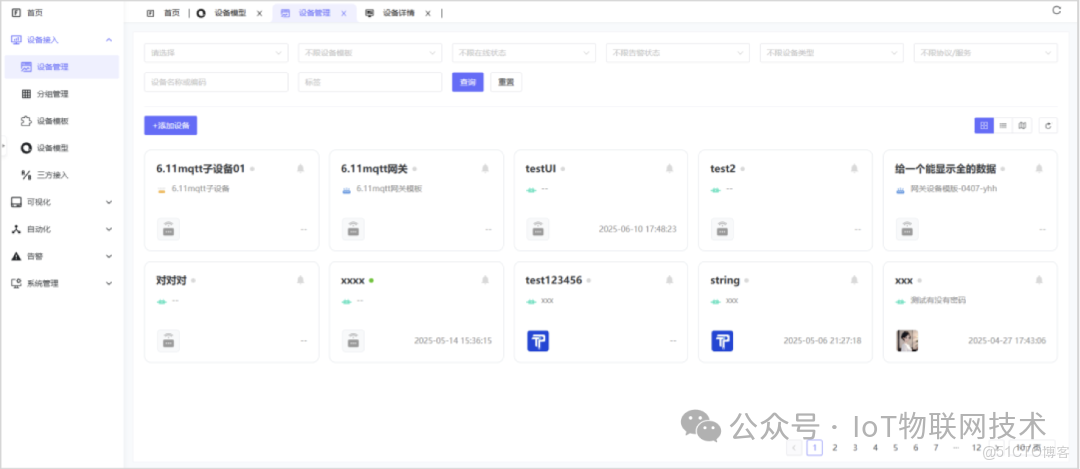Open the 不限设备类型 dropdown
This screenshot has width=1080, height=469.
(832, 53)
